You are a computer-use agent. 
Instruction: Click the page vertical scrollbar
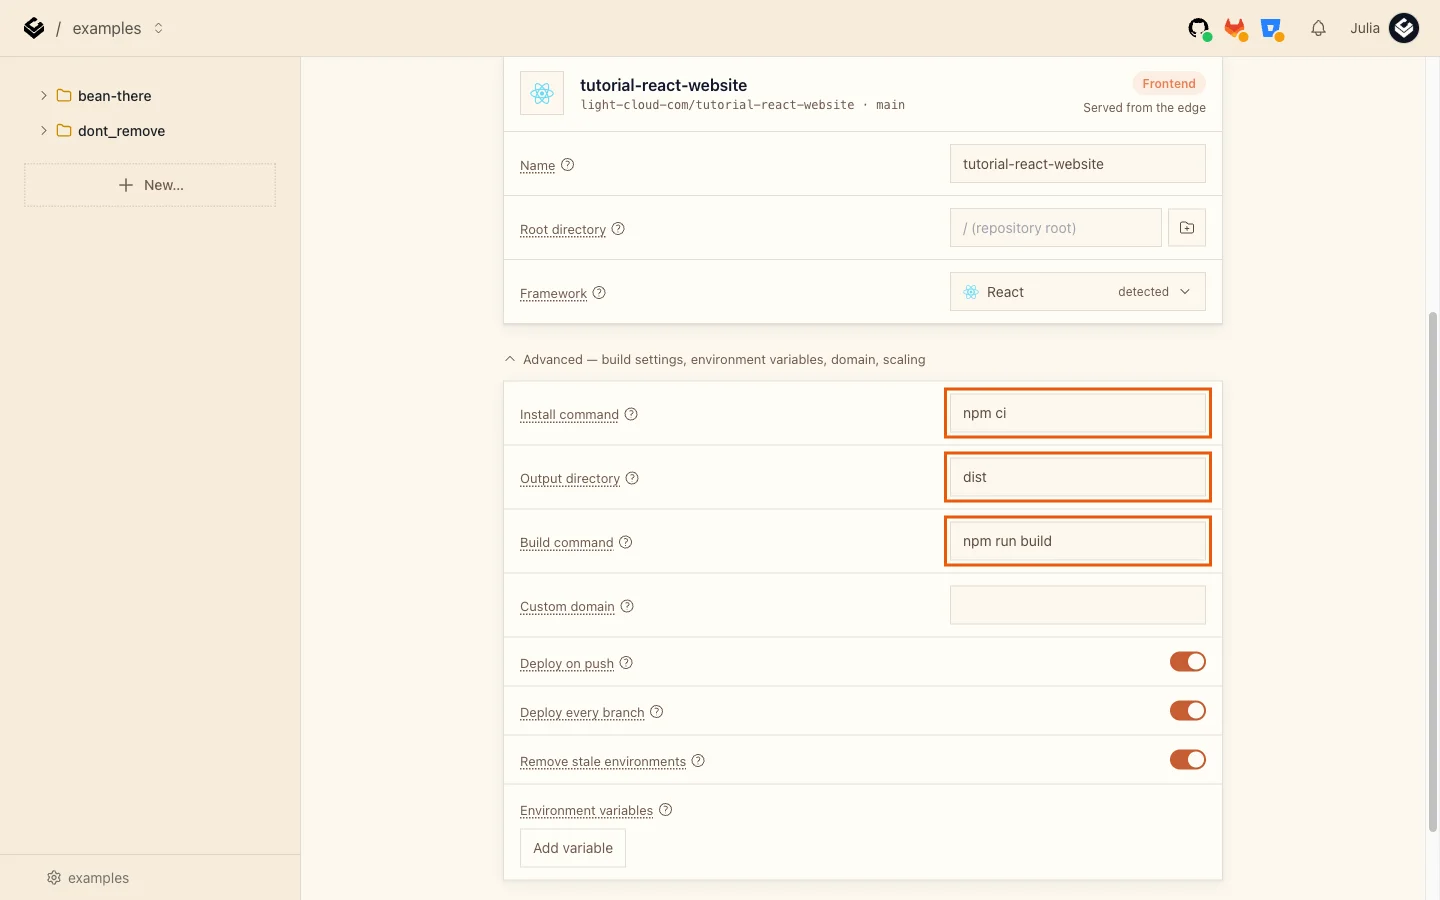pyautogui.click(x=1433, y=572)
